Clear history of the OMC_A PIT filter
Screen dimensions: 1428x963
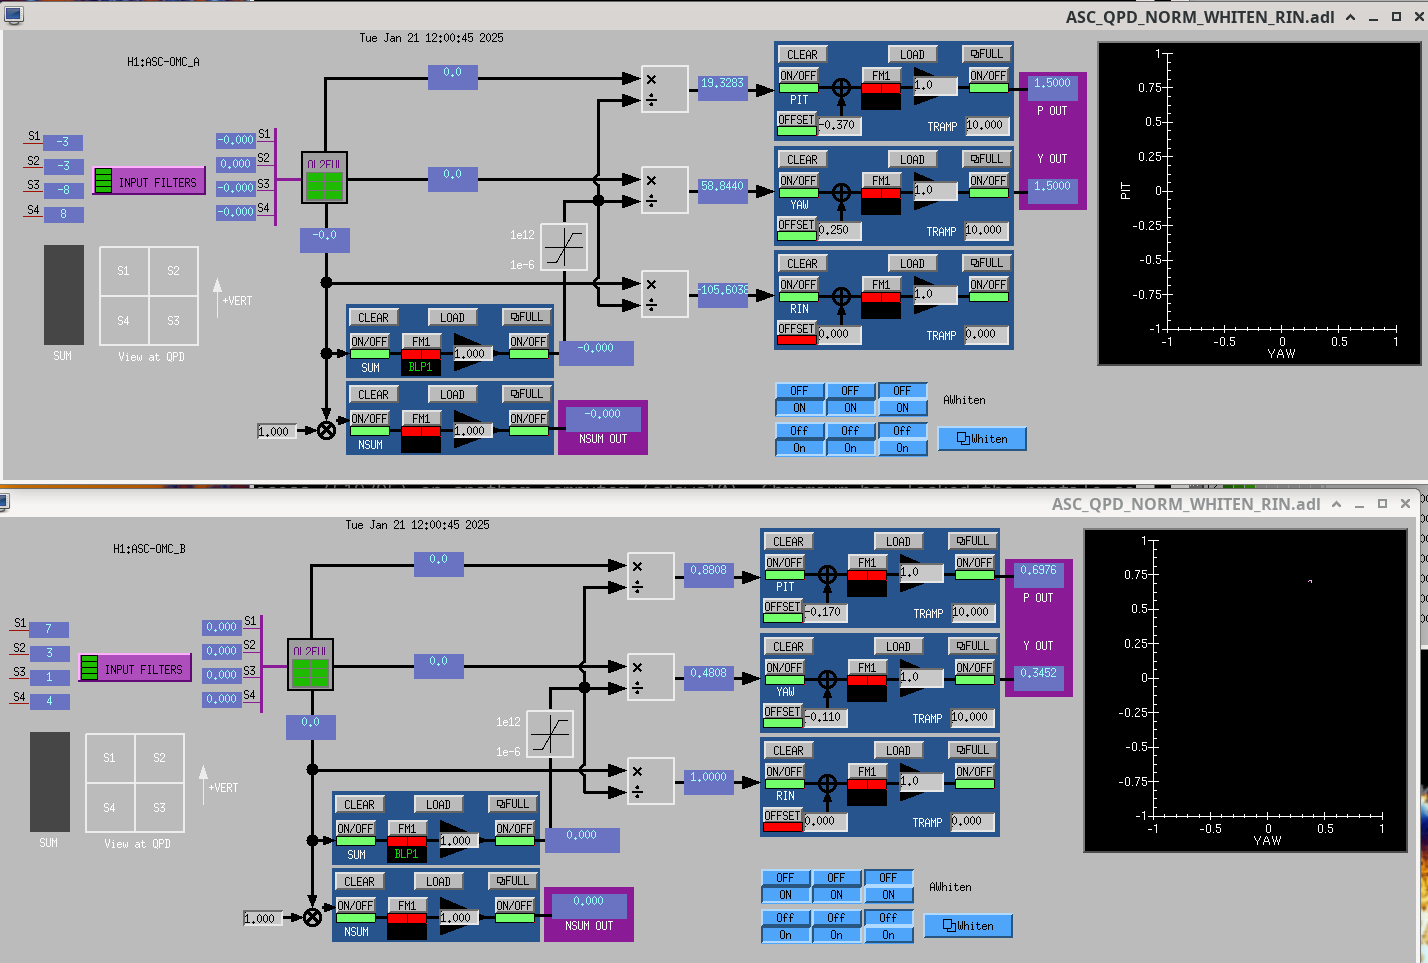pos(802,54)
